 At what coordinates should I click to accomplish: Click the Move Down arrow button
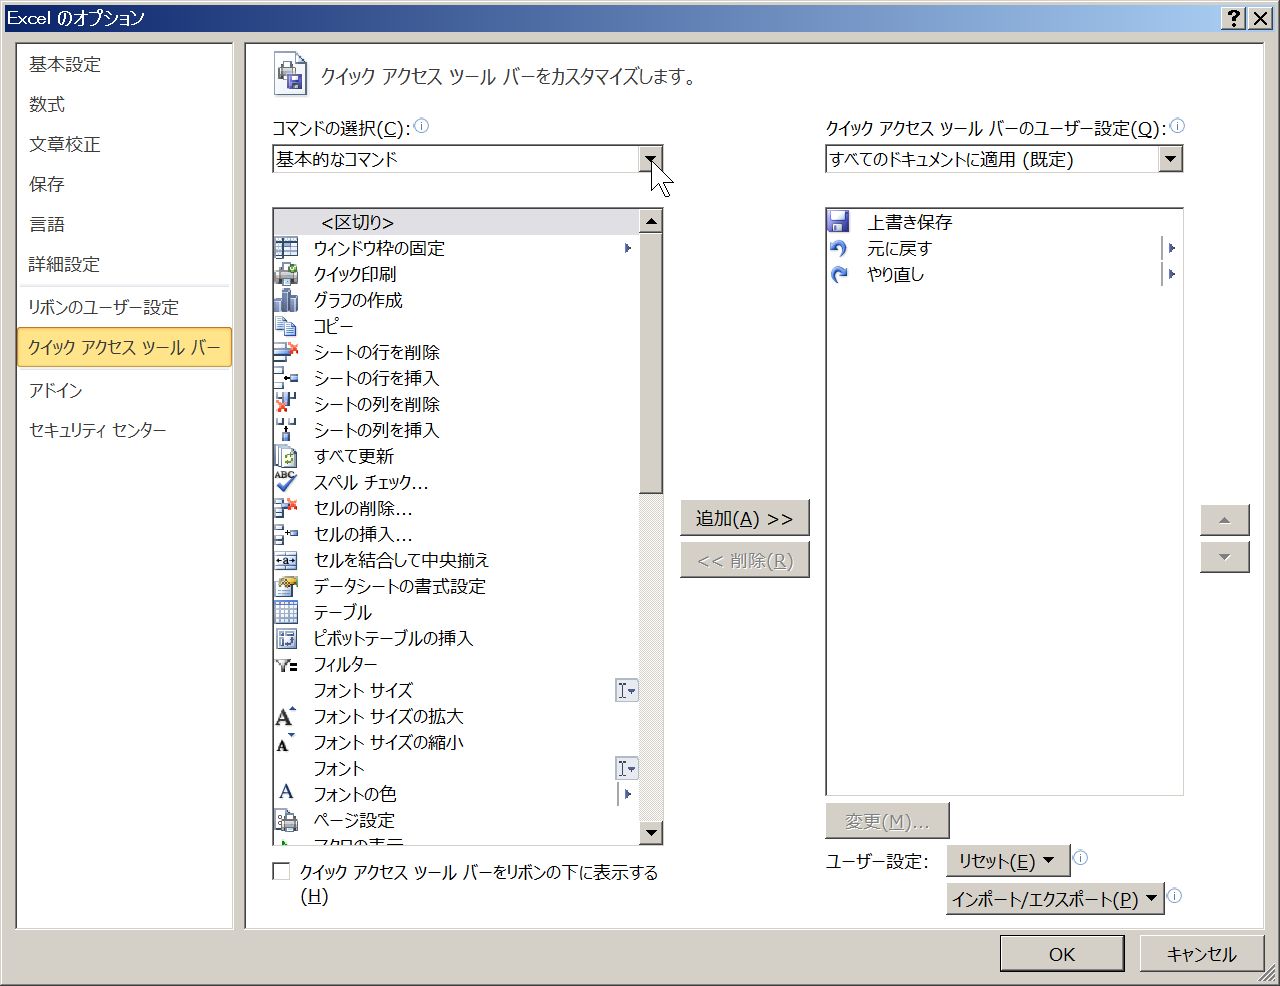pos(1225,557)
